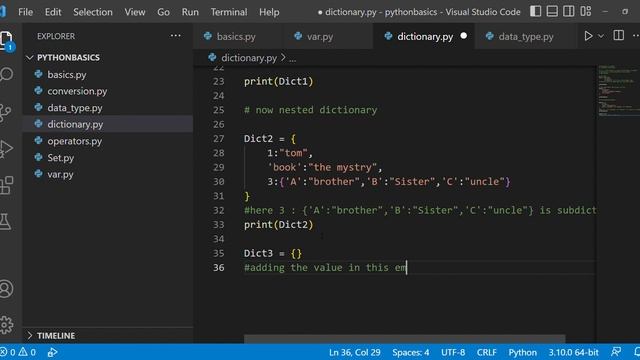
Task: Click dictionary.py in the breadcrumb
Action: coord(249,58)
